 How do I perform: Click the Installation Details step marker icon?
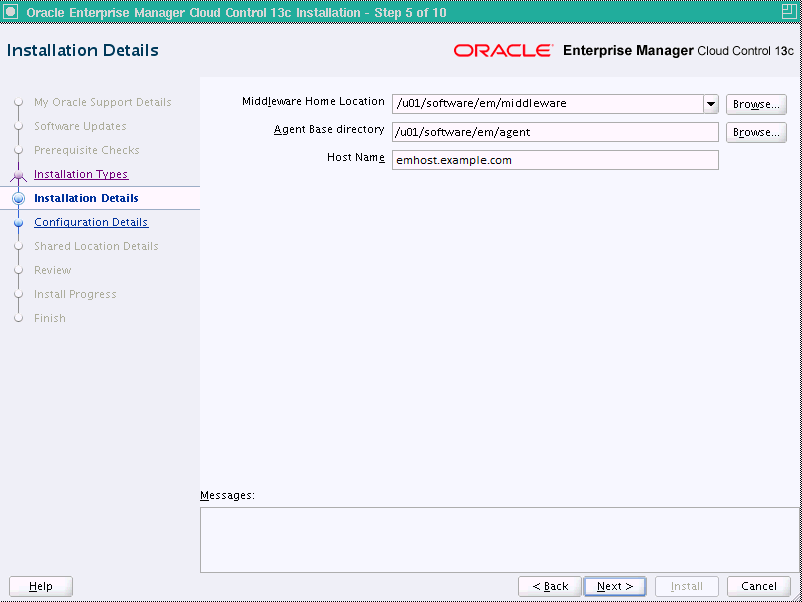pos(18,198)
